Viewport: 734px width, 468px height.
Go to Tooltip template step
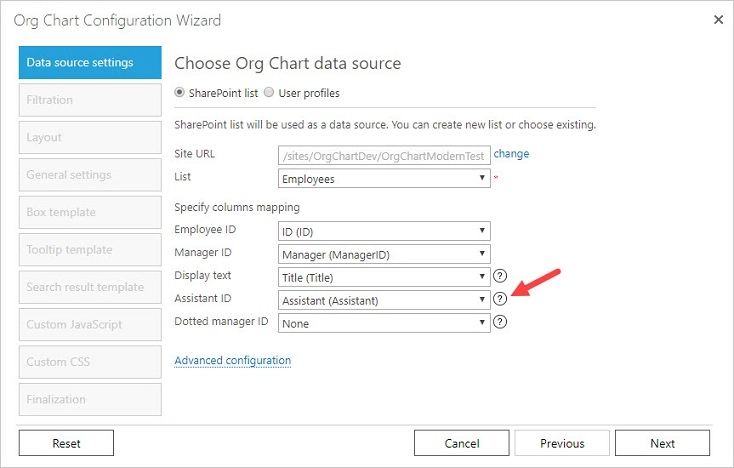click(90, 249)
